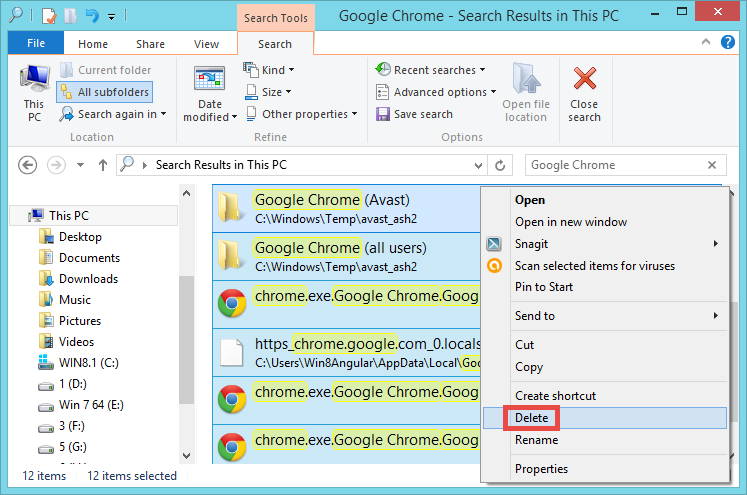
Task: Open Search again in dropdown
Action: click(113, 114)
